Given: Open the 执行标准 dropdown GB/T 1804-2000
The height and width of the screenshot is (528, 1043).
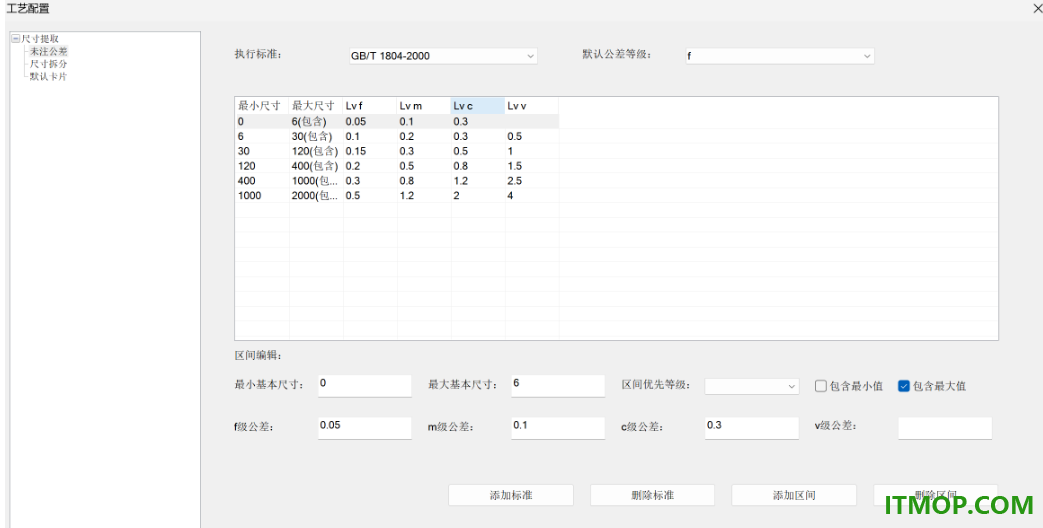Looking at the screenshot, I should (x=443, y=56).
